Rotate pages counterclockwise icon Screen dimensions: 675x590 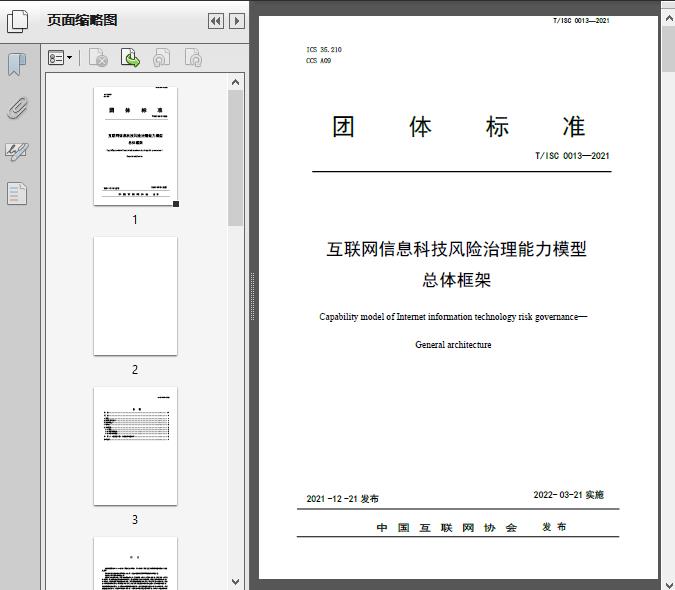pos(161,58)
